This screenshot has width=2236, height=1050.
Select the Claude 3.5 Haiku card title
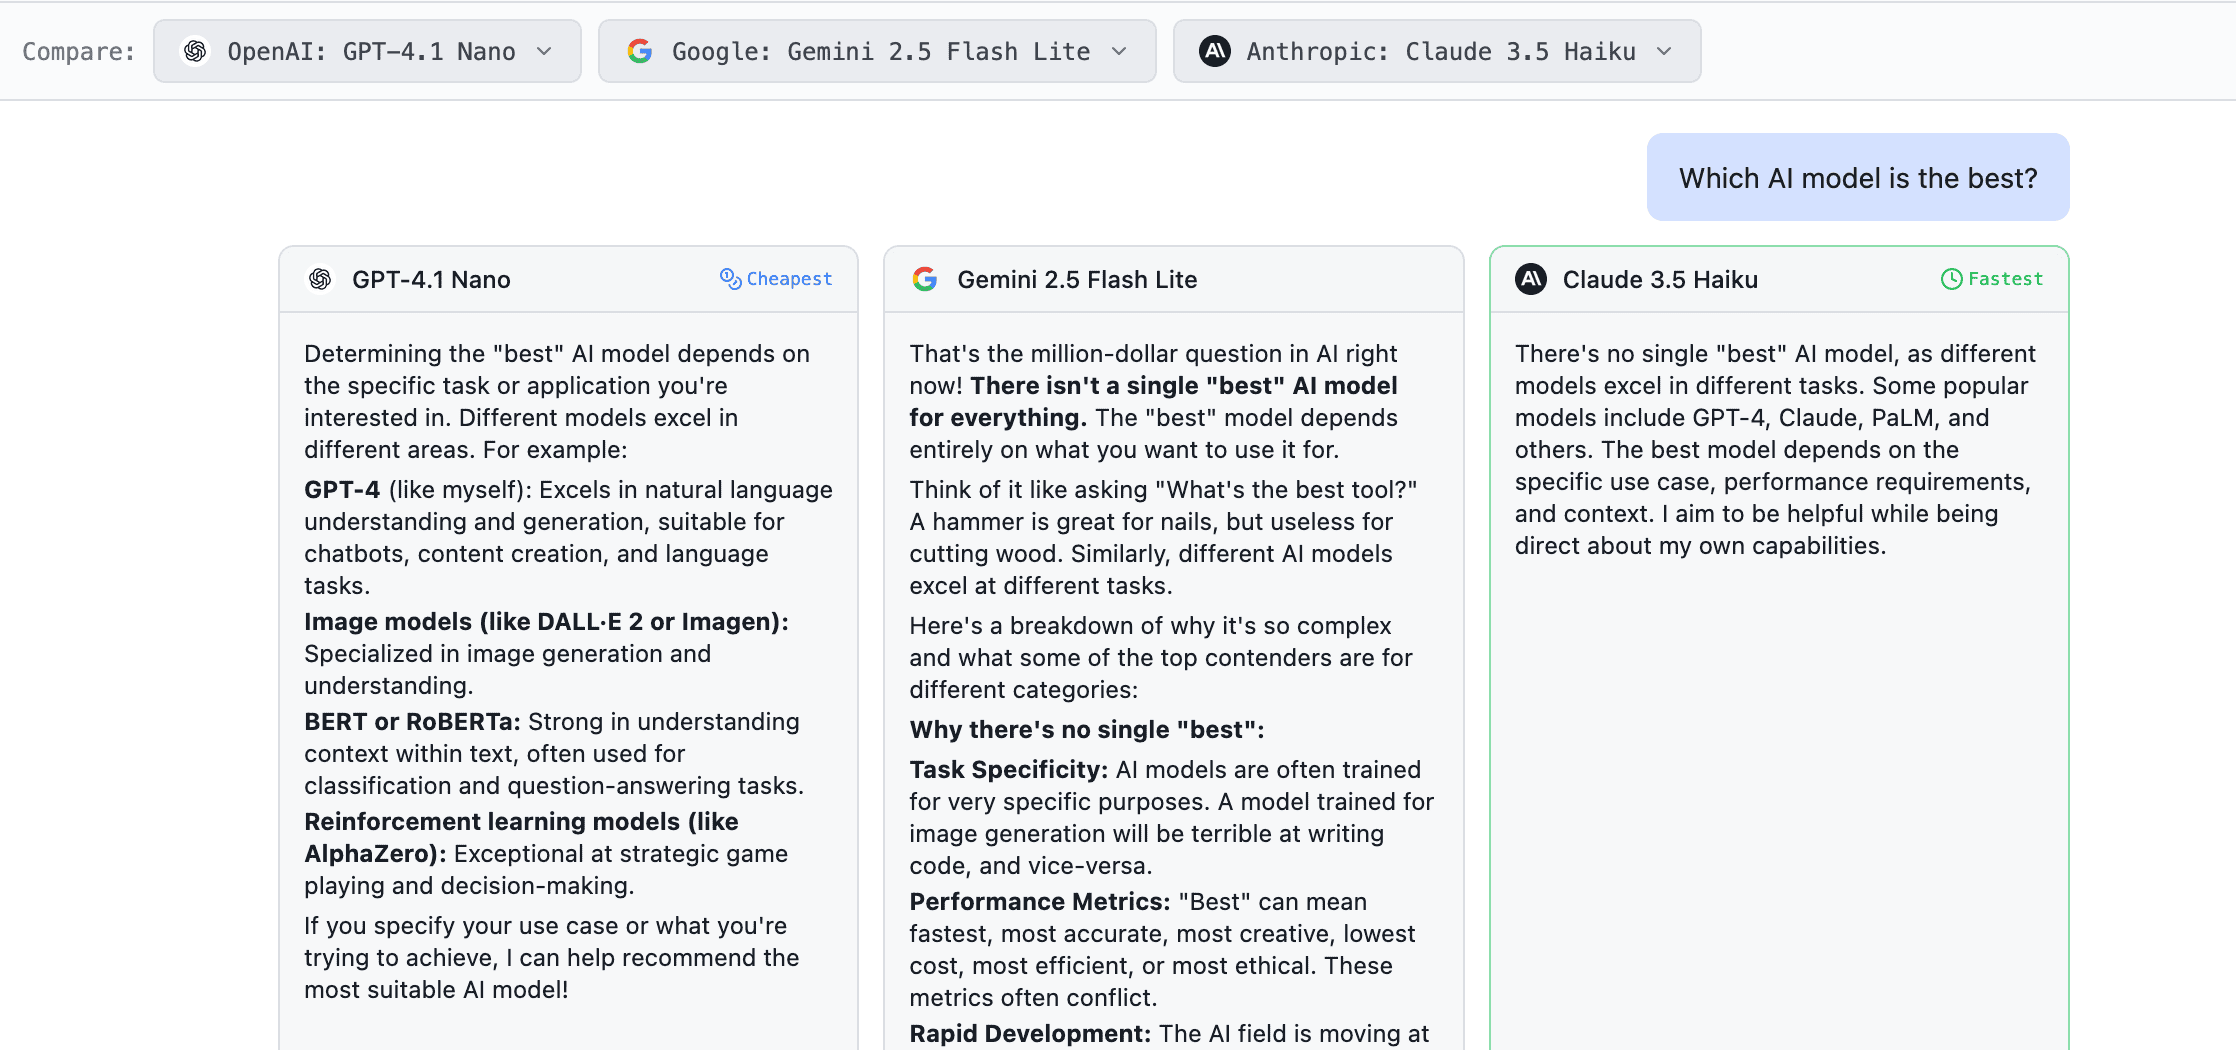[1660, 280]
